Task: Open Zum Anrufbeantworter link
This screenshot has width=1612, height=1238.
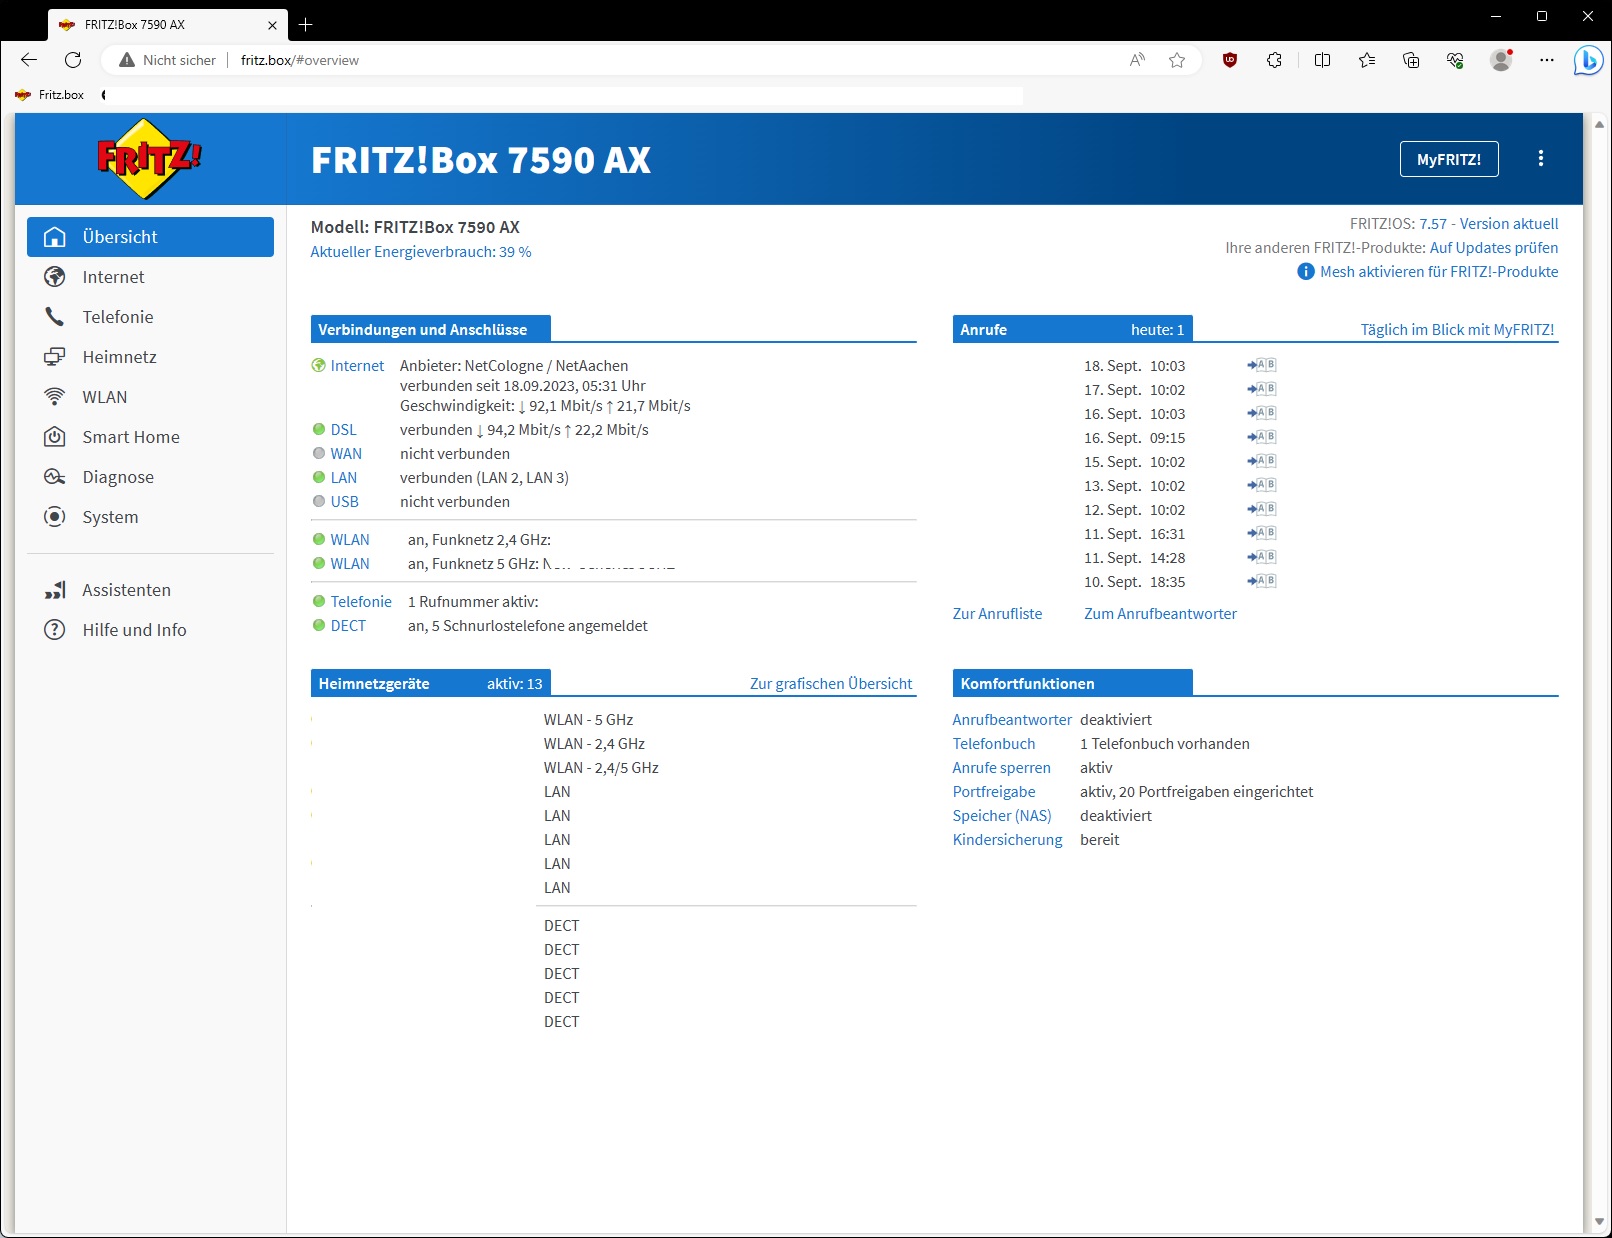Action: [1160, 614]
